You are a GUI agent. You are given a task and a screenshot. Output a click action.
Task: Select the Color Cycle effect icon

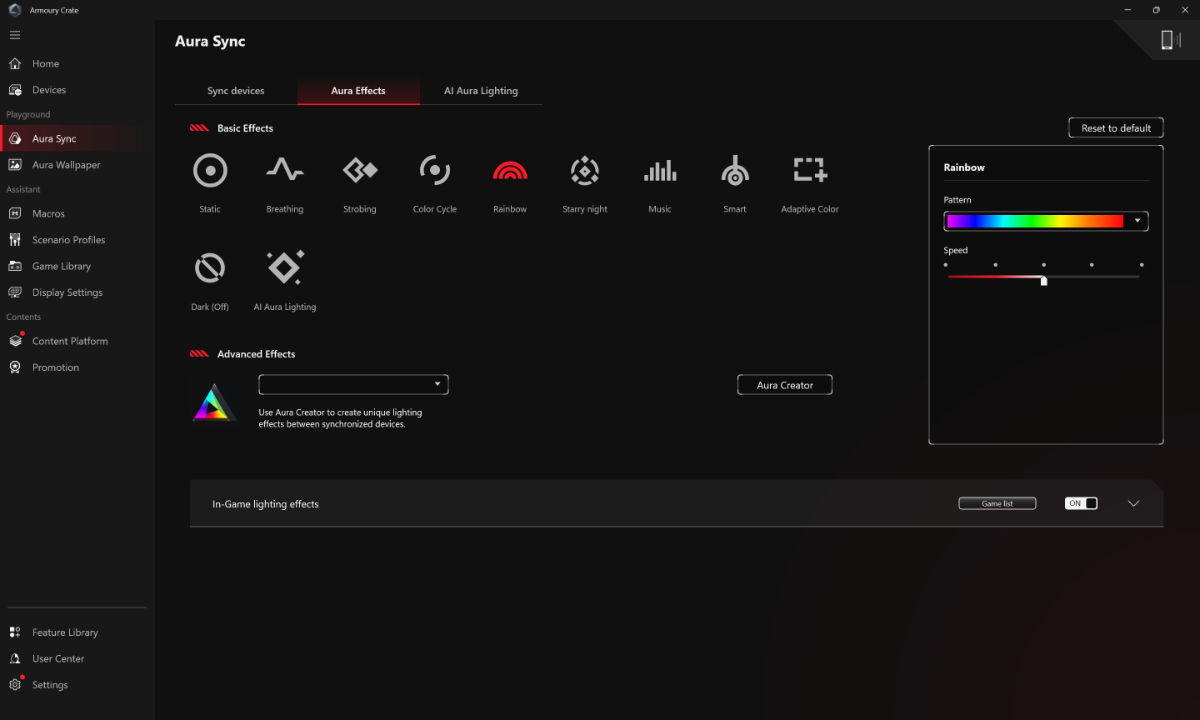(435, 171)
